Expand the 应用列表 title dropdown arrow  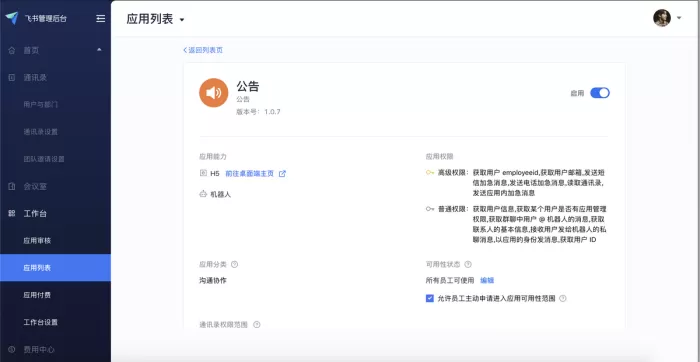pyautogui.click(x=182, y=20)
